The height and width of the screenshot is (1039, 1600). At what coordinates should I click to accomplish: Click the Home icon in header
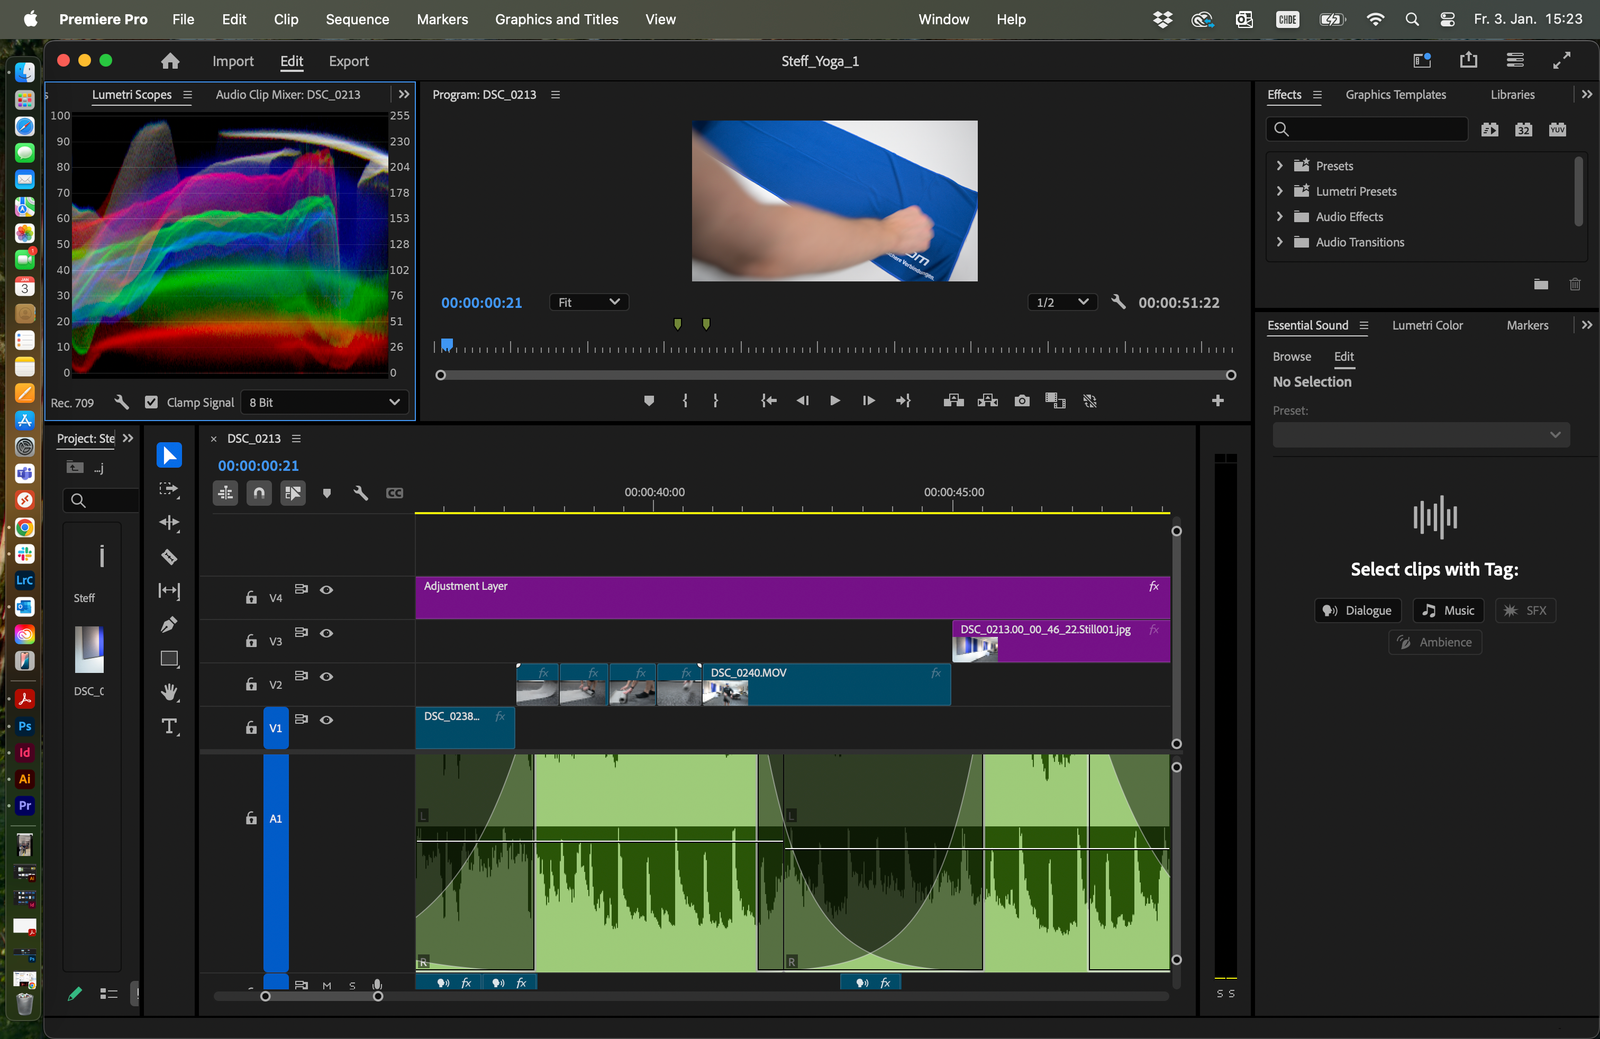pyautogui.click(x=170, y=61)
